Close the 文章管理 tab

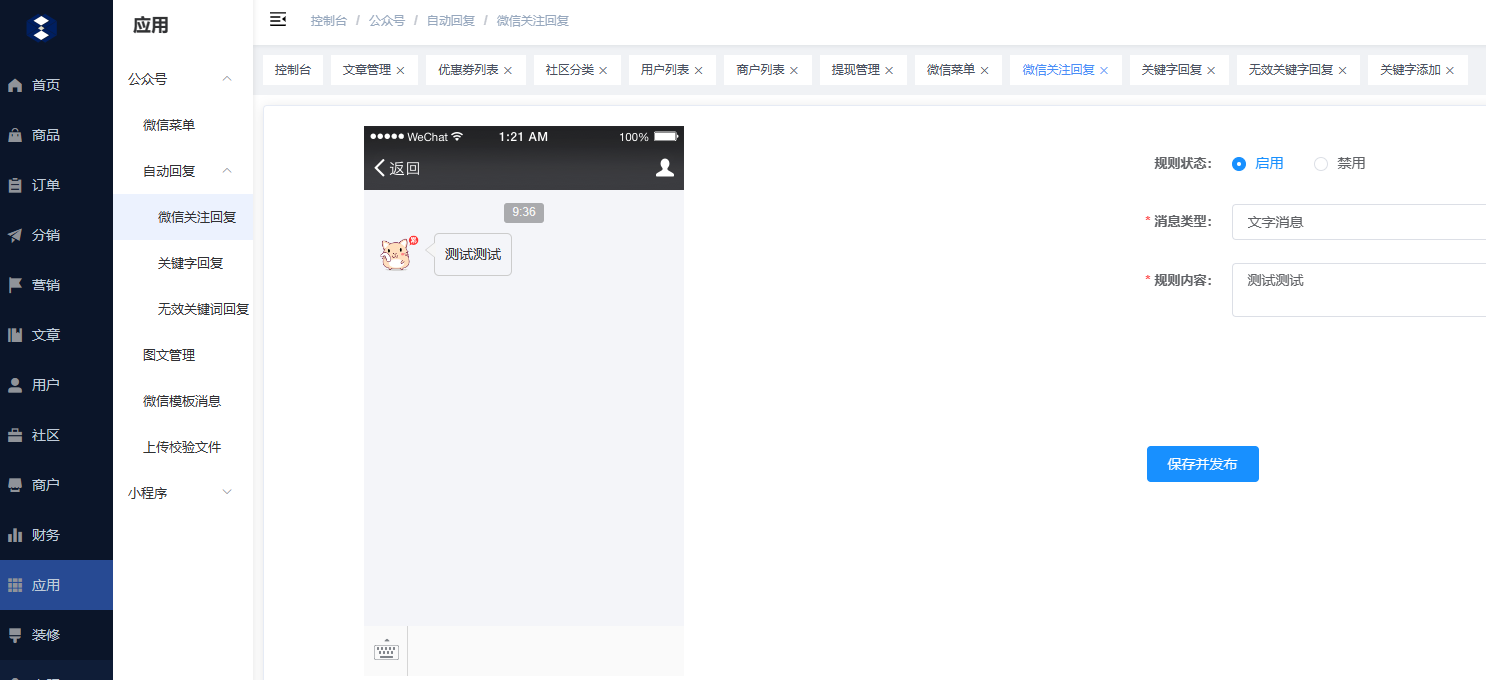[401, 70]
